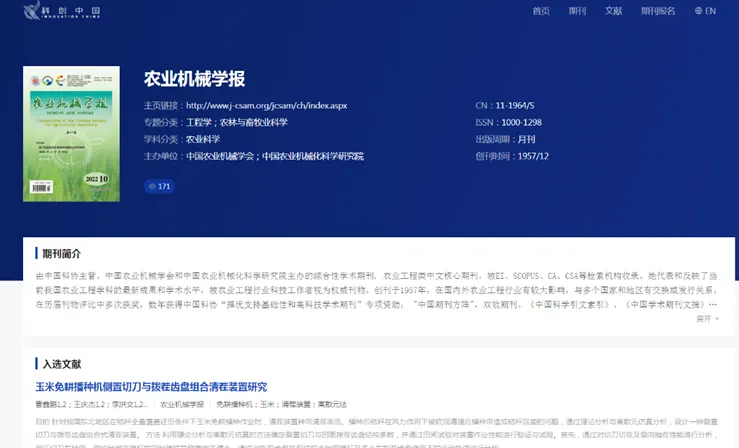Screen dimensions: 739x448
Task: Click the article source 农业机械学报 under the title
Action: [x=182, y=404]
